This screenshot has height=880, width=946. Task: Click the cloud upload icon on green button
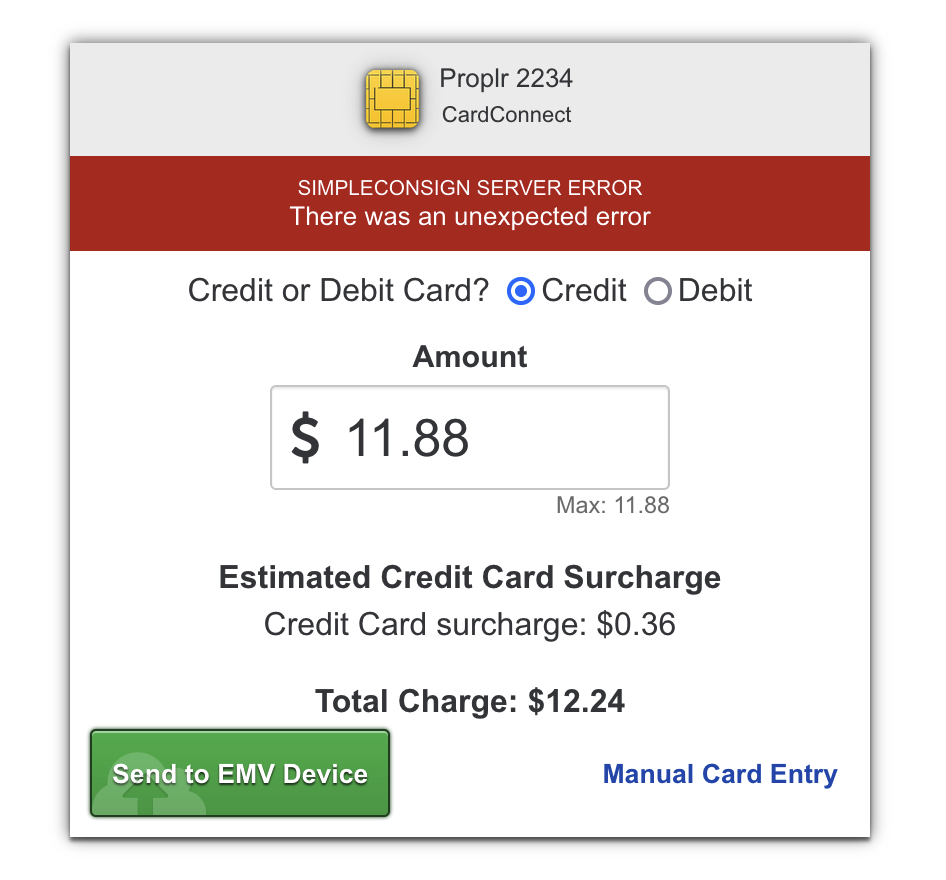point(152,784)
